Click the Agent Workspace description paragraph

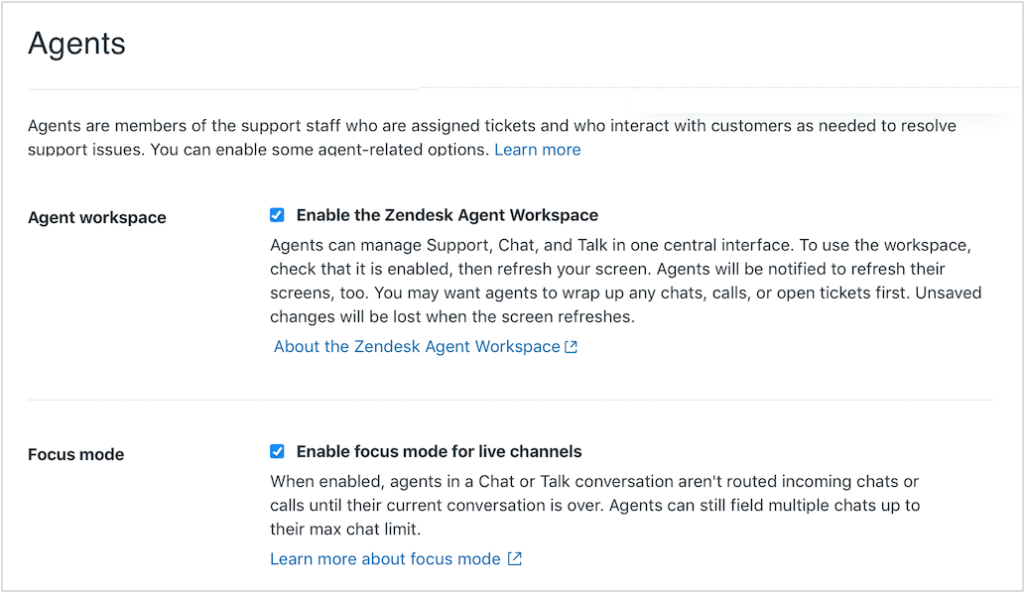[x=626, y=281]
